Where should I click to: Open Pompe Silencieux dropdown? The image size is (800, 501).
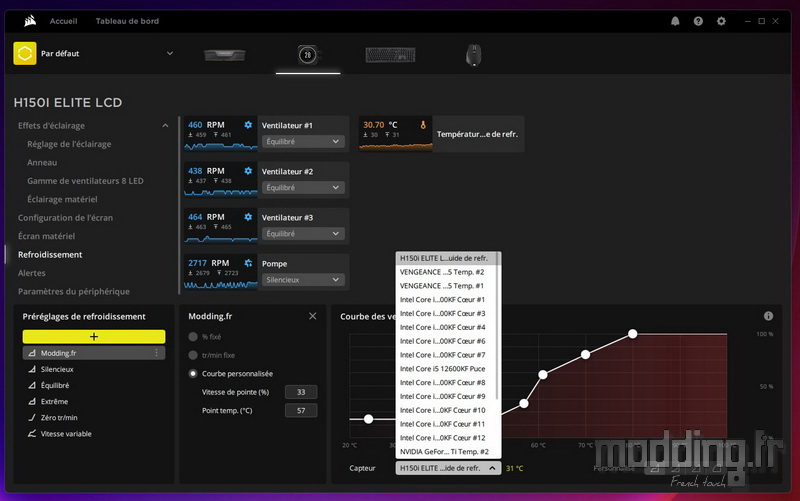pyautogui.click(x=303, y=280)
